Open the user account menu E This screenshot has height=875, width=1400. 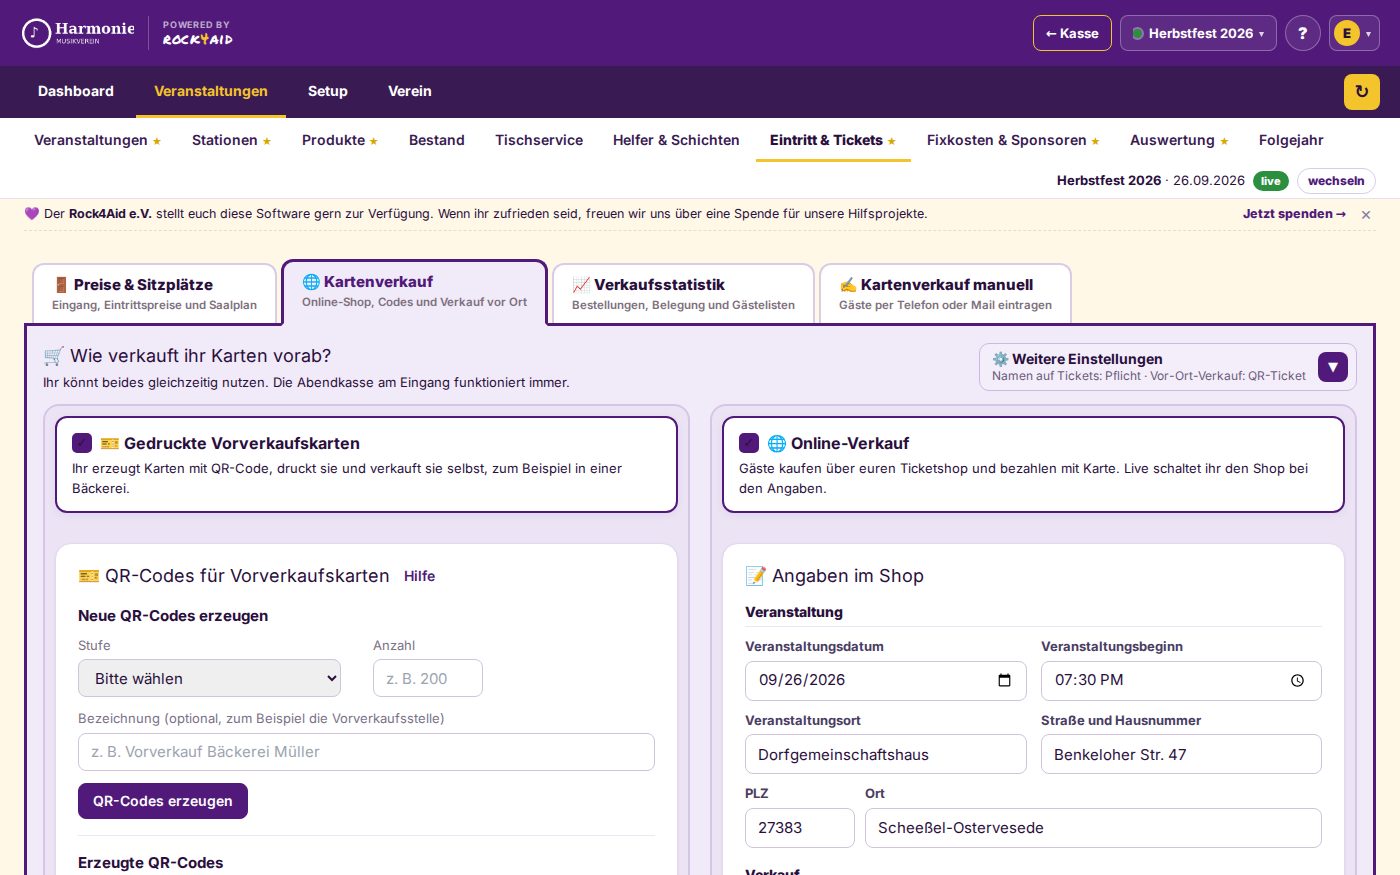pos(1354,33)
